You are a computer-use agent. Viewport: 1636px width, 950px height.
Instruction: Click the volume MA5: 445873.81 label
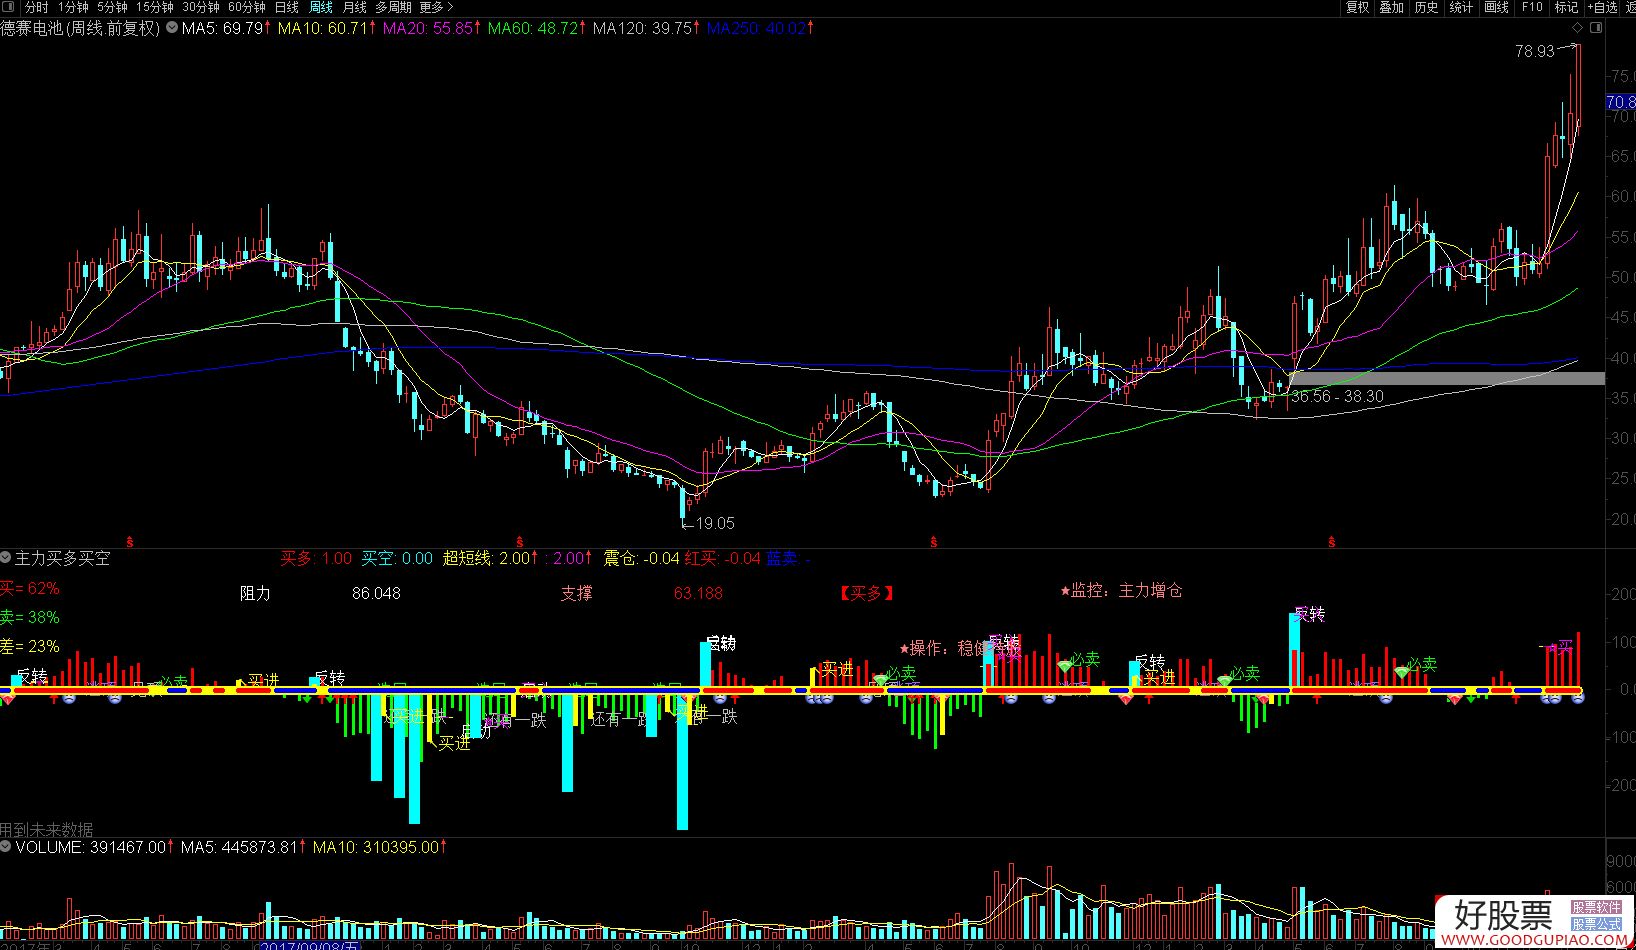243,847
